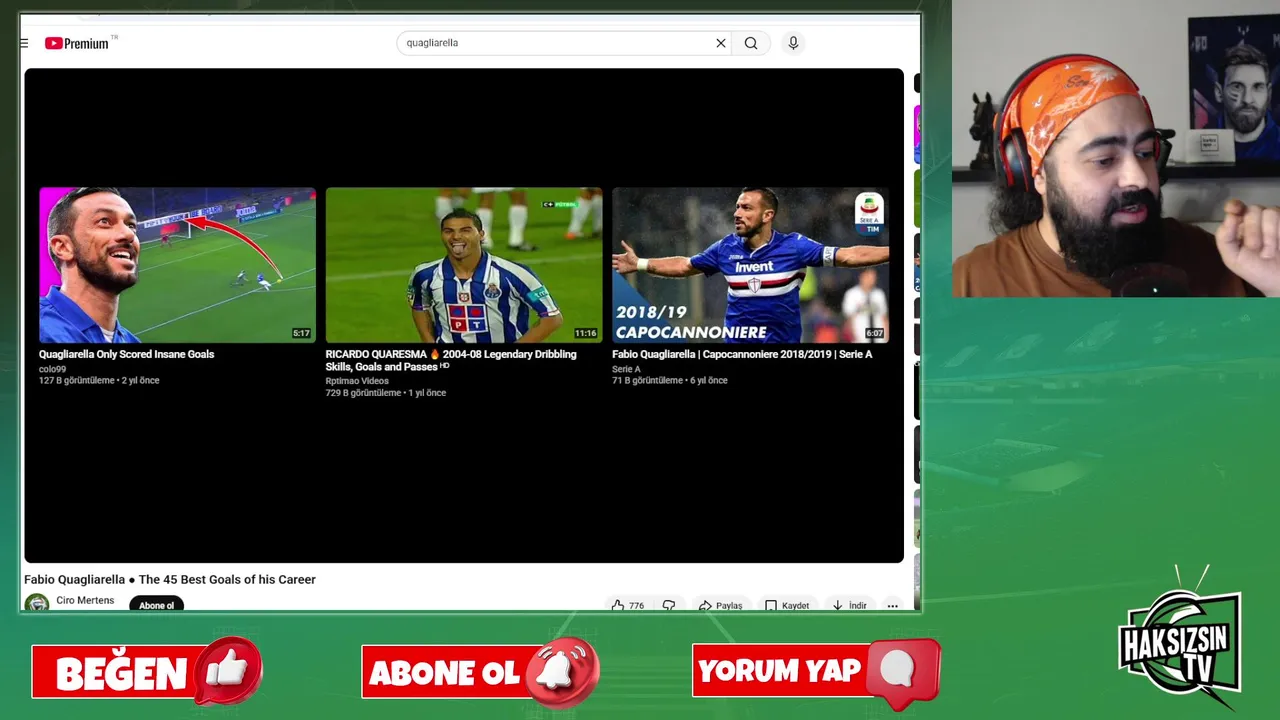1280x720 pixels.
Task: Select the video title Fabio Quagliarella 45 Best Goals
Action: coord(170,579)
